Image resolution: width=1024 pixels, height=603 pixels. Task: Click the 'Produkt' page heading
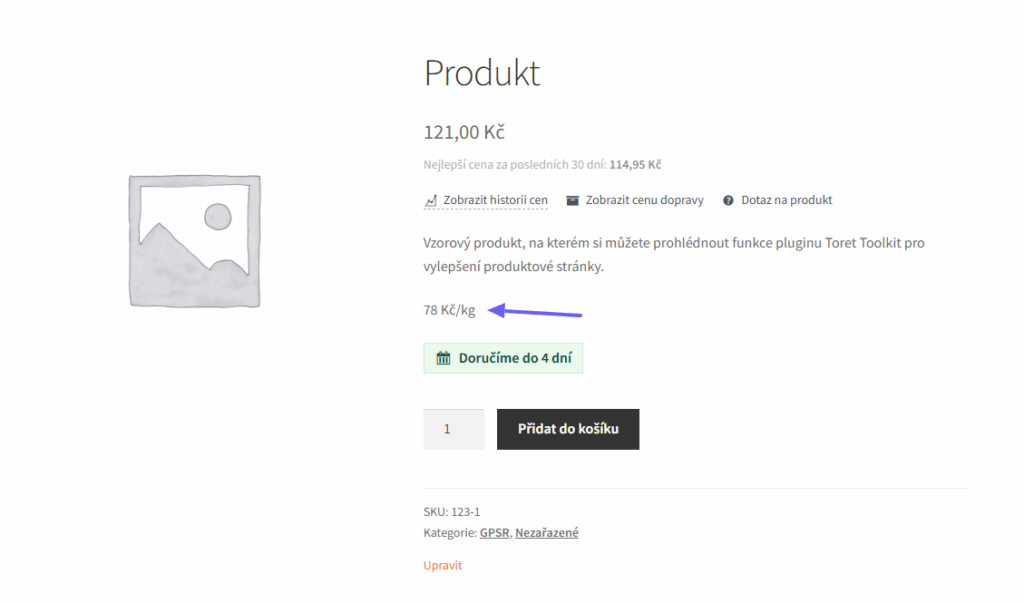482,72
